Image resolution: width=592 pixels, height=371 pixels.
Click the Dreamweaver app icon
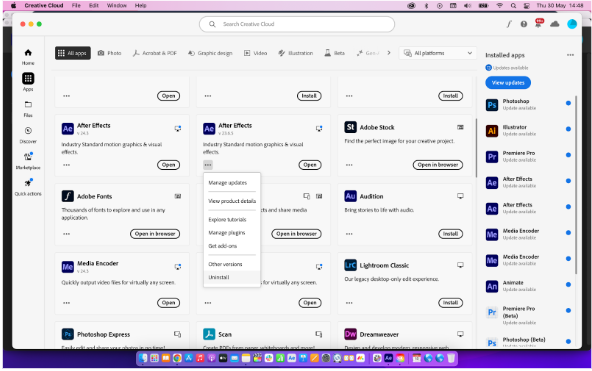tap(350, 334)
